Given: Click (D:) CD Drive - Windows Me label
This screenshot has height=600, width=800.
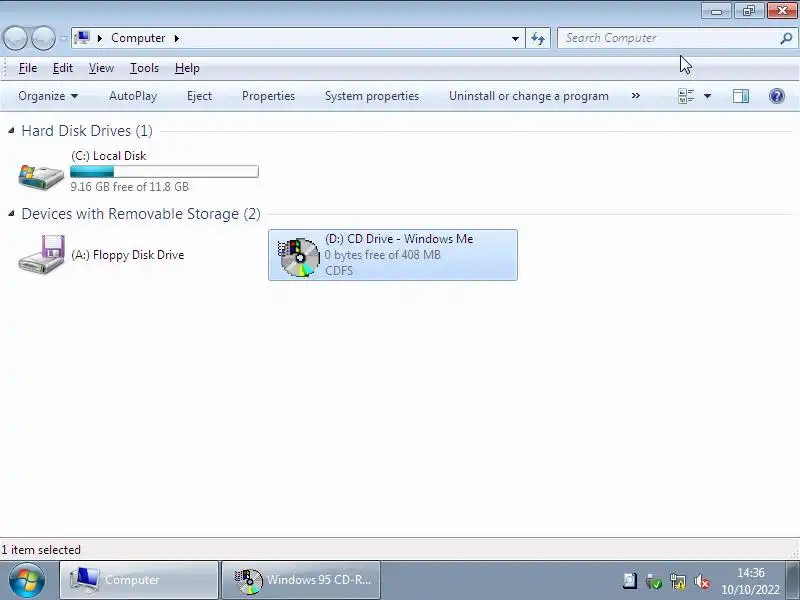Looking at the screenshot, I should [x=399, y=239].
